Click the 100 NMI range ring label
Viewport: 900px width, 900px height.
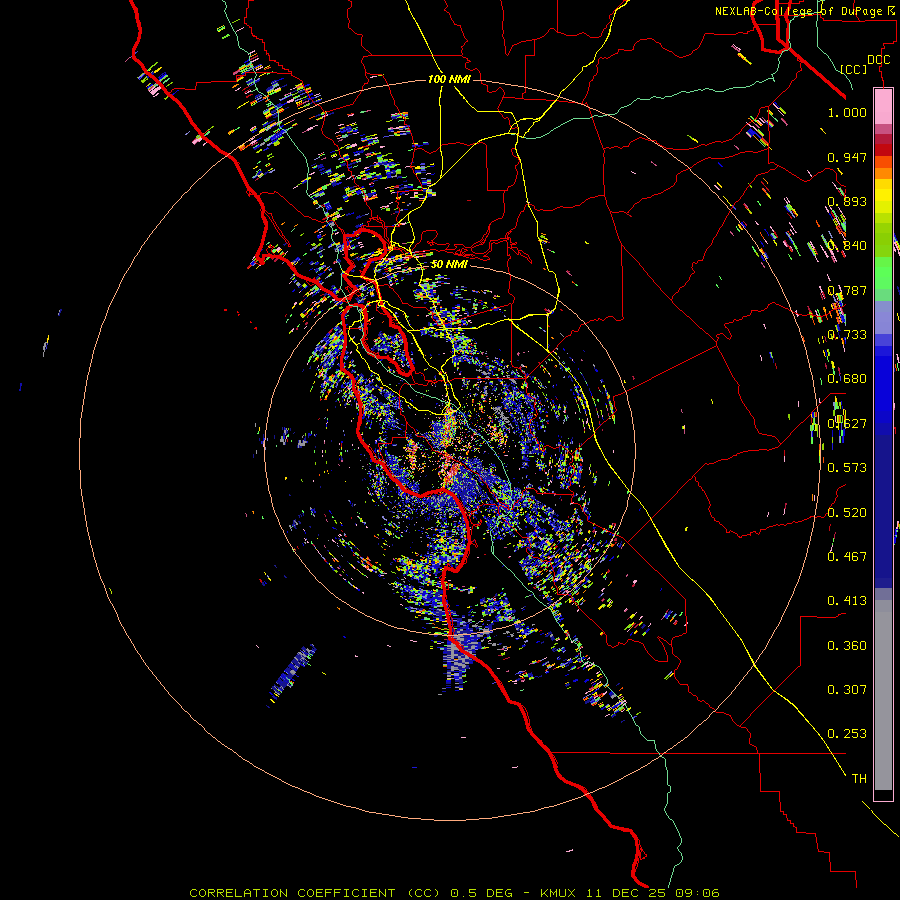coord(449,79)
